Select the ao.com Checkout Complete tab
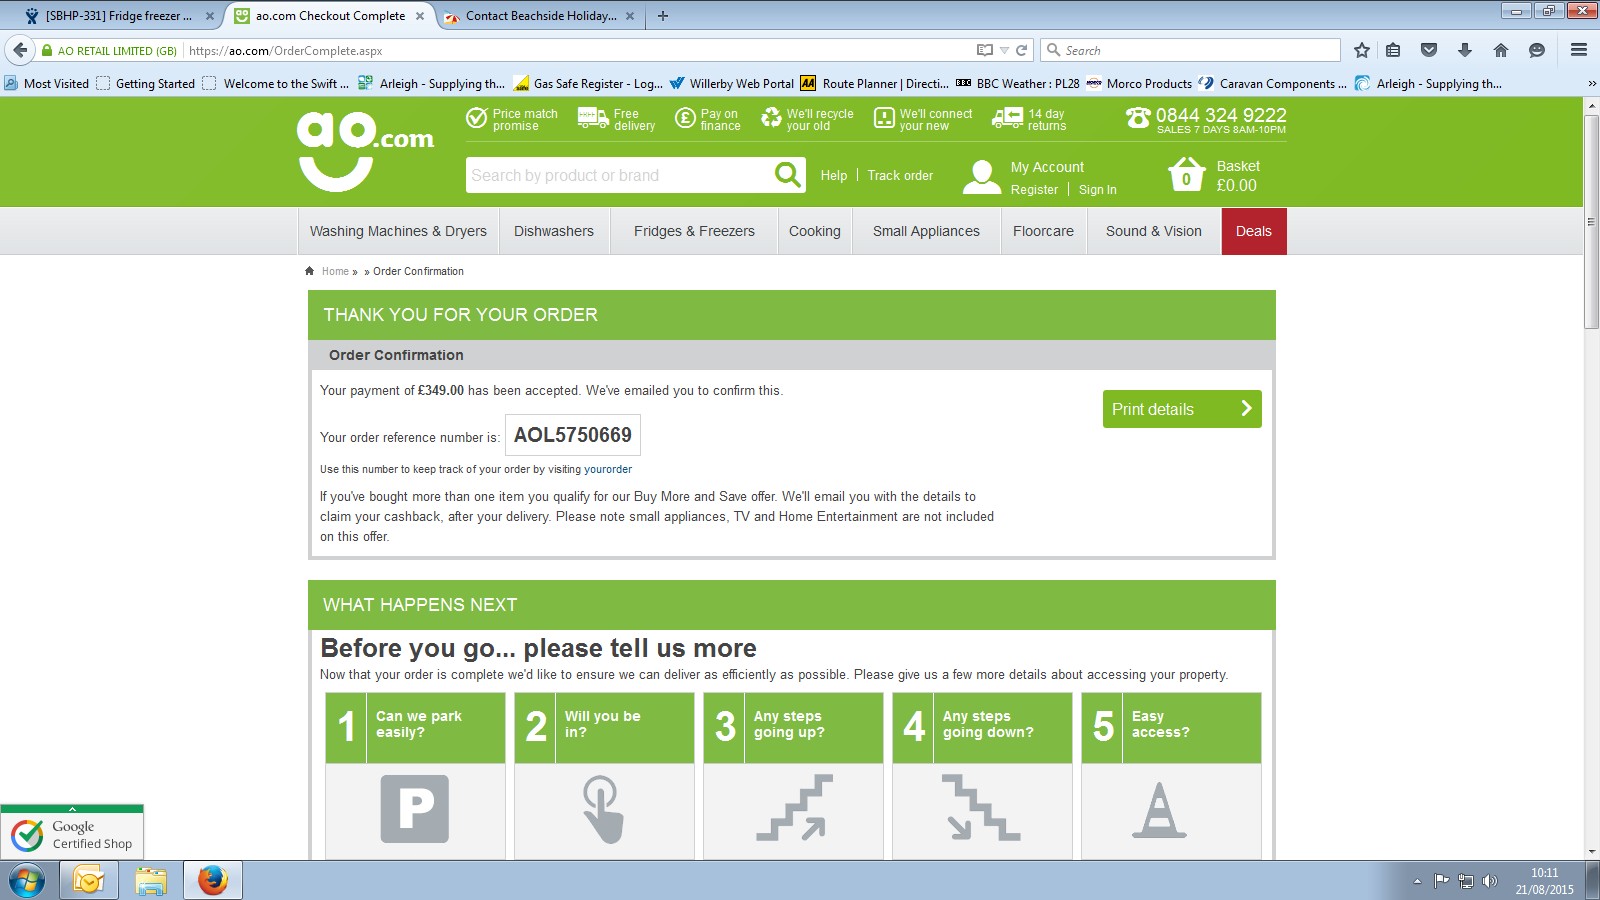This screenshot has height=900, width=1600. tap(329, 16)
